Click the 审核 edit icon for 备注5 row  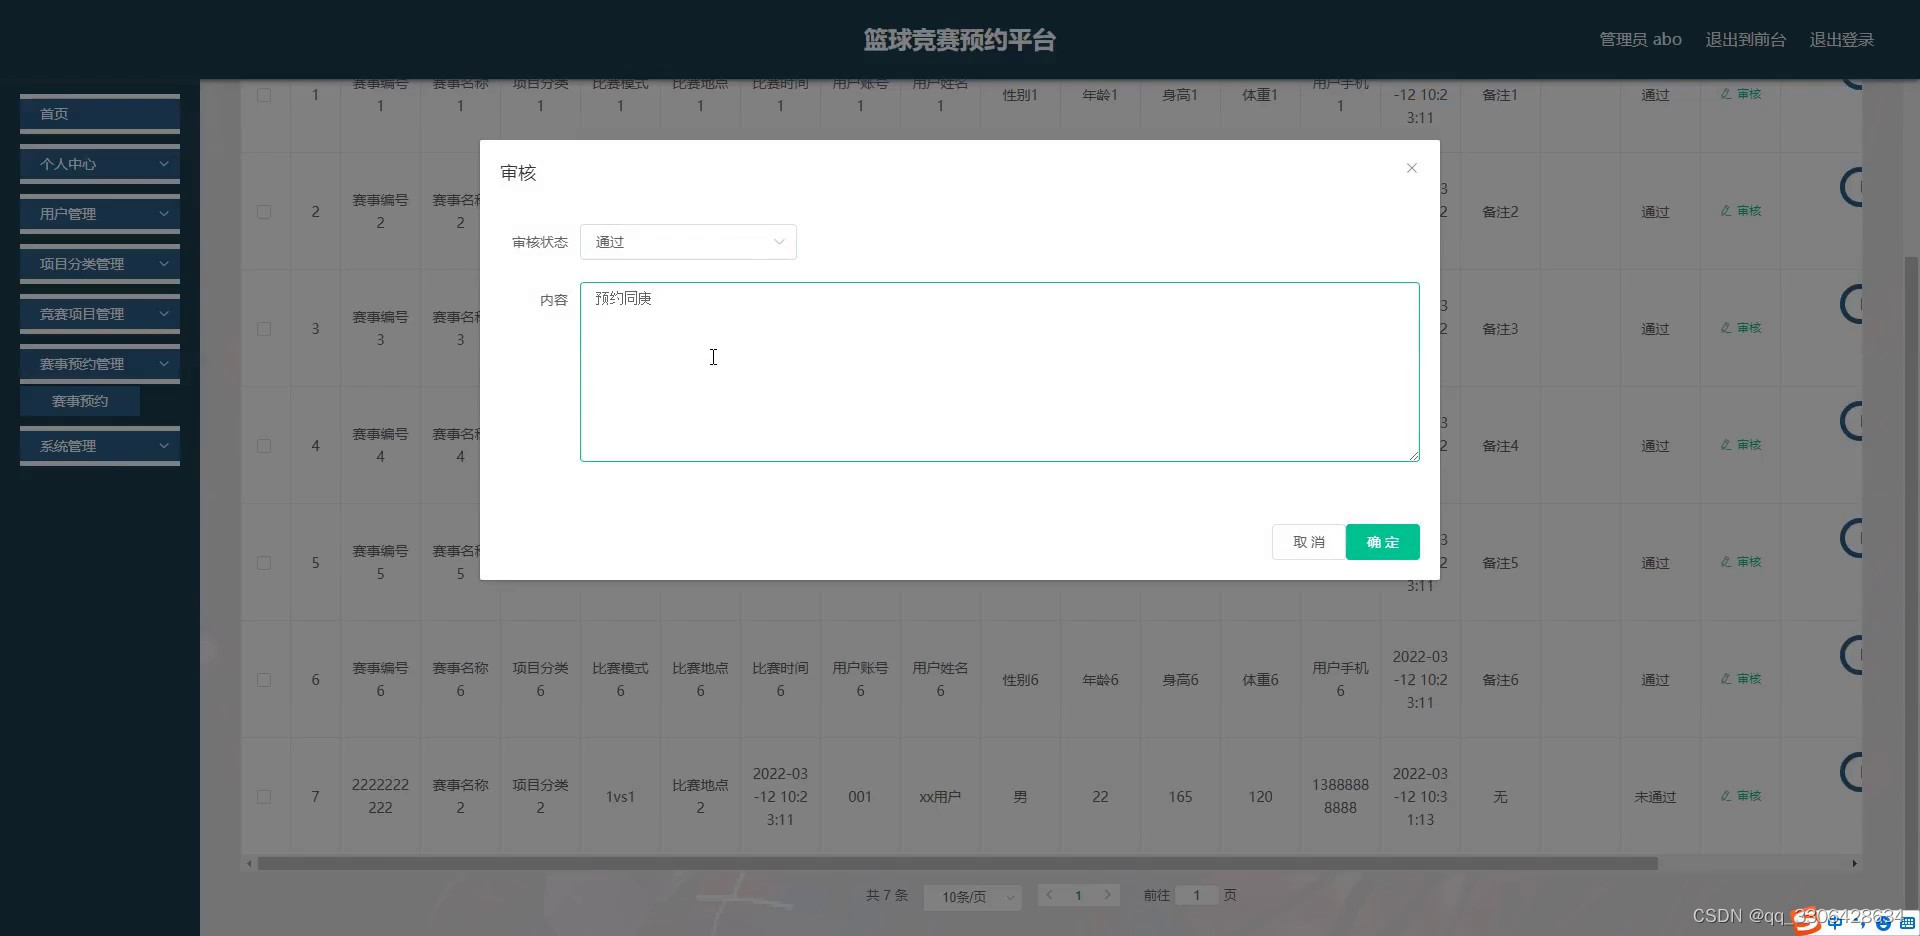[x=1740, y=562]
